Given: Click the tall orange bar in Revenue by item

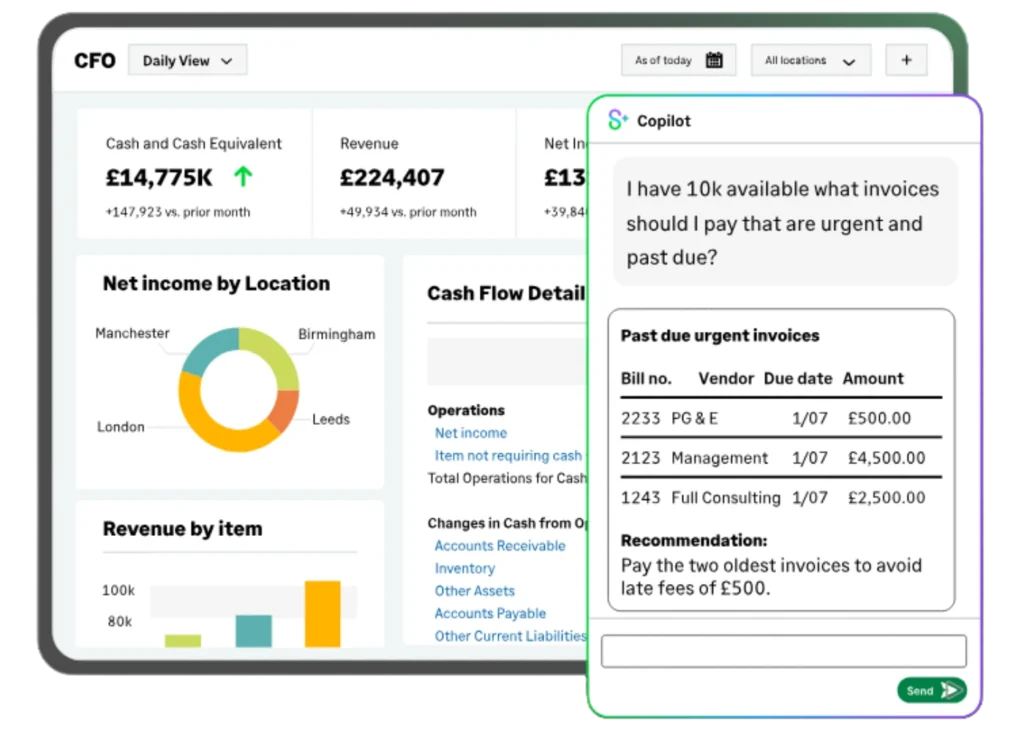Looking at the screenshot, I should (323, 614).
